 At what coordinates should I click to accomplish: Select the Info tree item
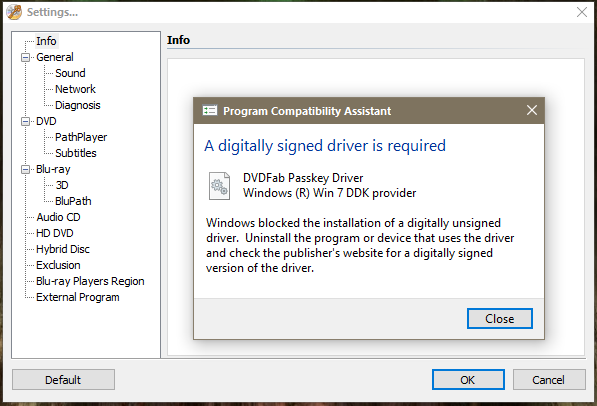(46, 41)
